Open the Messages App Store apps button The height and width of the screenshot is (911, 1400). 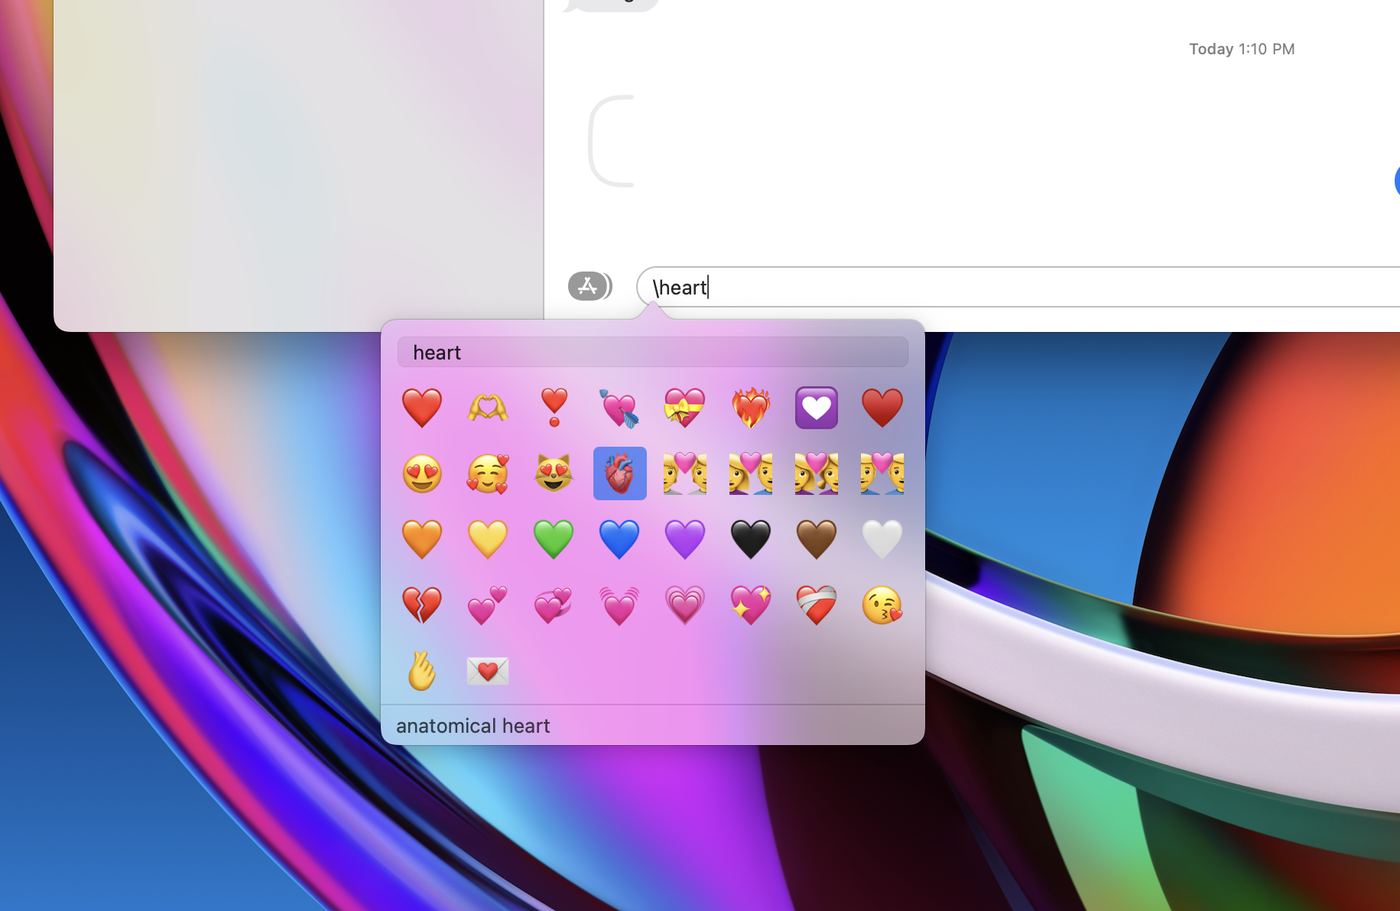point(588,286)
